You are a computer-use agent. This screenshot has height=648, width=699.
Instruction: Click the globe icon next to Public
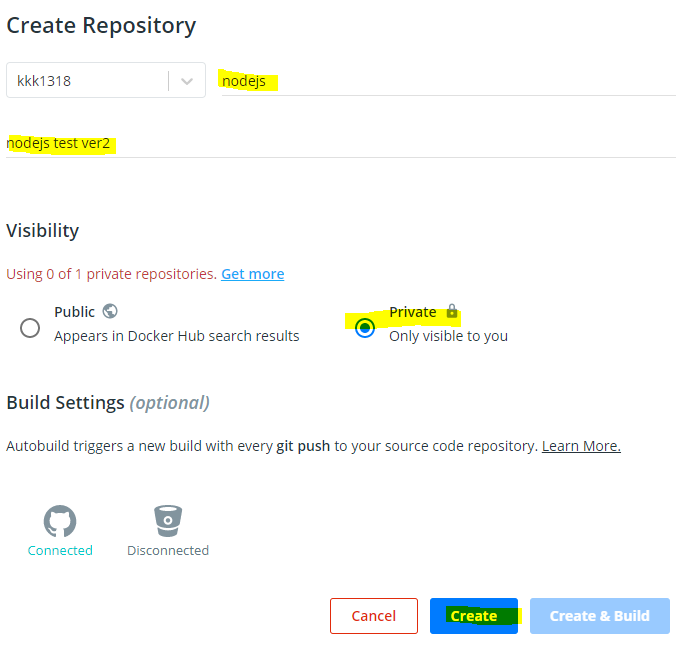tap(110, 311)
